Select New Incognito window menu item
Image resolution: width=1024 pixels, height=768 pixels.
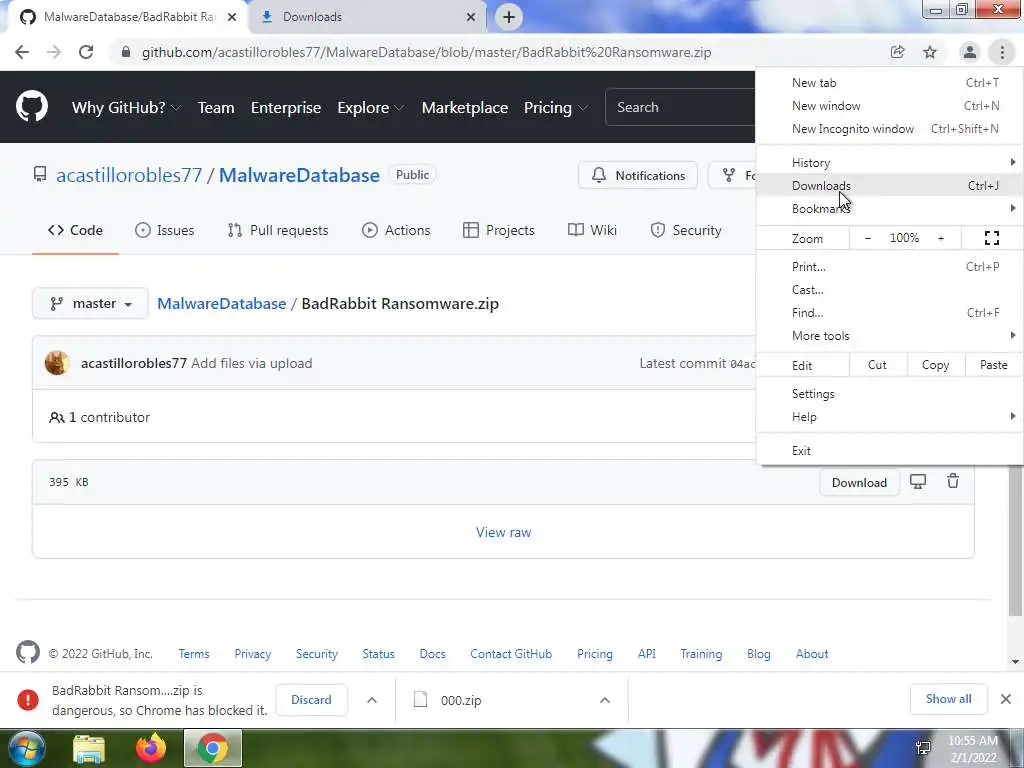tap(889, 129)
